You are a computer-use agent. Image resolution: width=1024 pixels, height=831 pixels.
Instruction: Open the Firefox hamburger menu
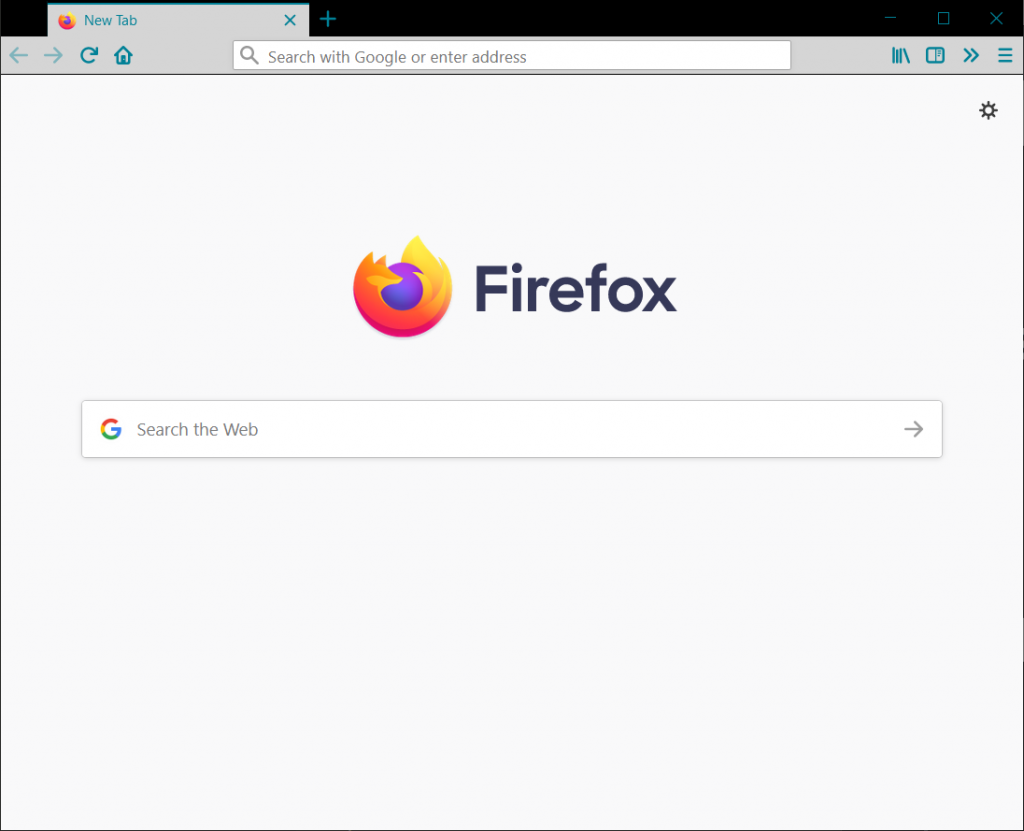[x=1005, y=55]
